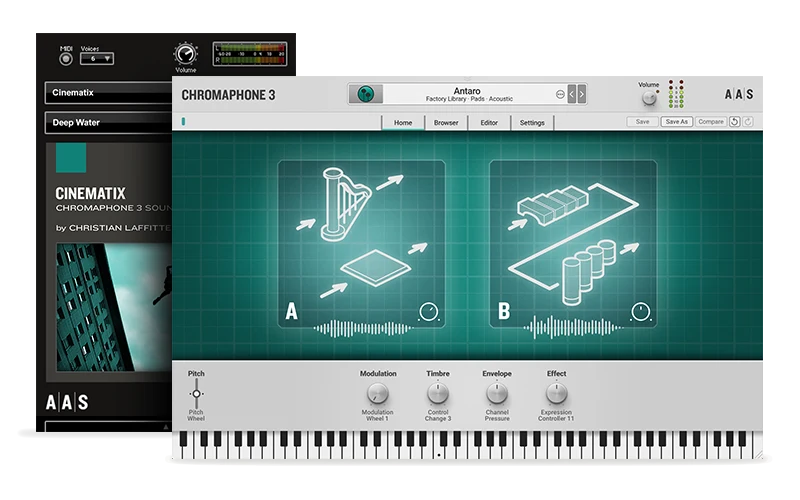Click the green preset pack icon beside Antaro
Screen dimensions: 800x500
click(365, 94)
